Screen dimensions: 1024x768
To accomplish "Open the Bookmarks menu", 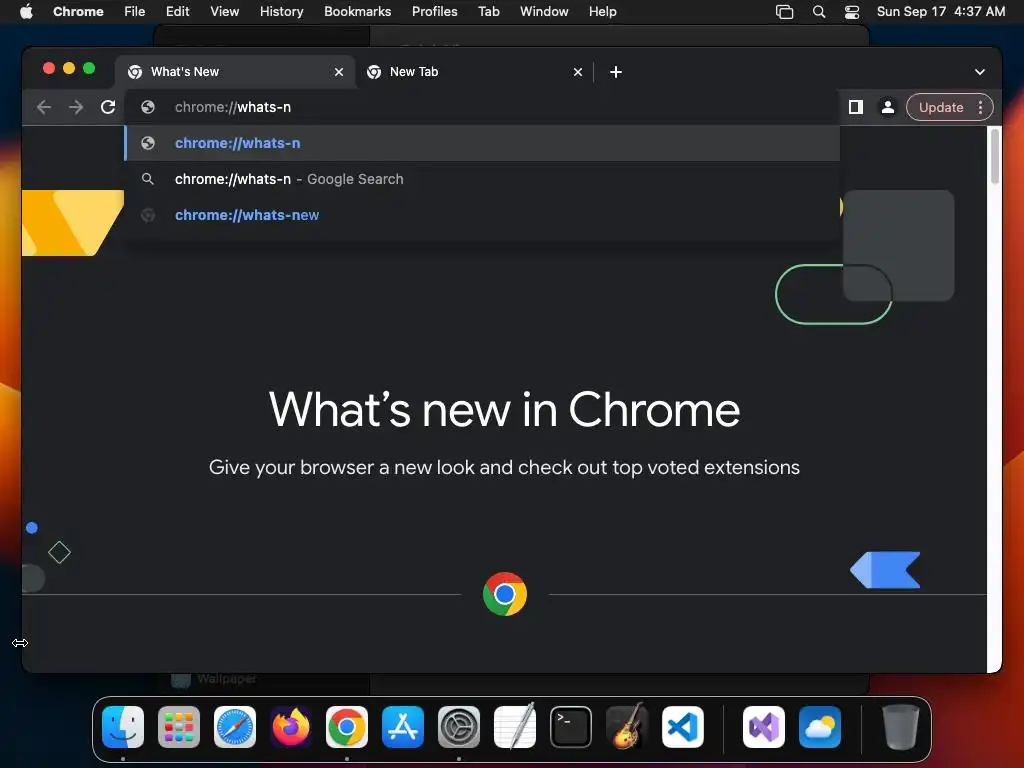I will click(357, 12).
